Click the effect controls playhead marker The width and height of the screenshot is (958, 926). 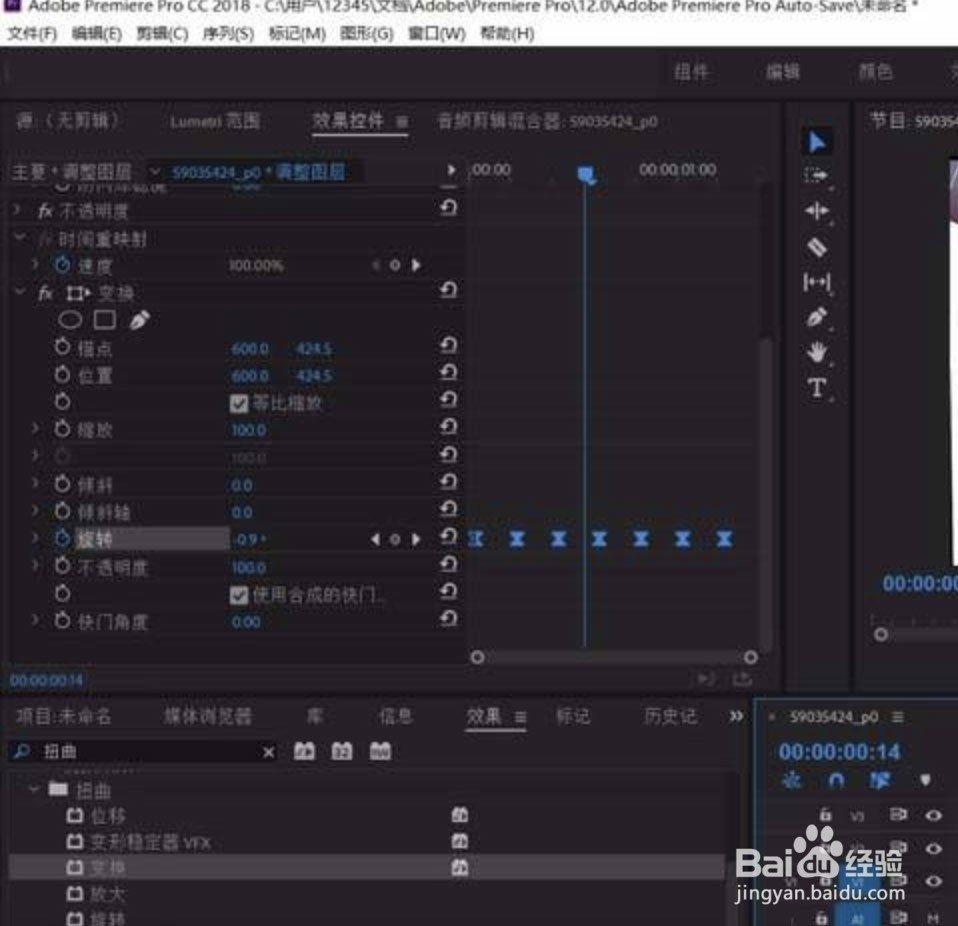click(586, 175)
